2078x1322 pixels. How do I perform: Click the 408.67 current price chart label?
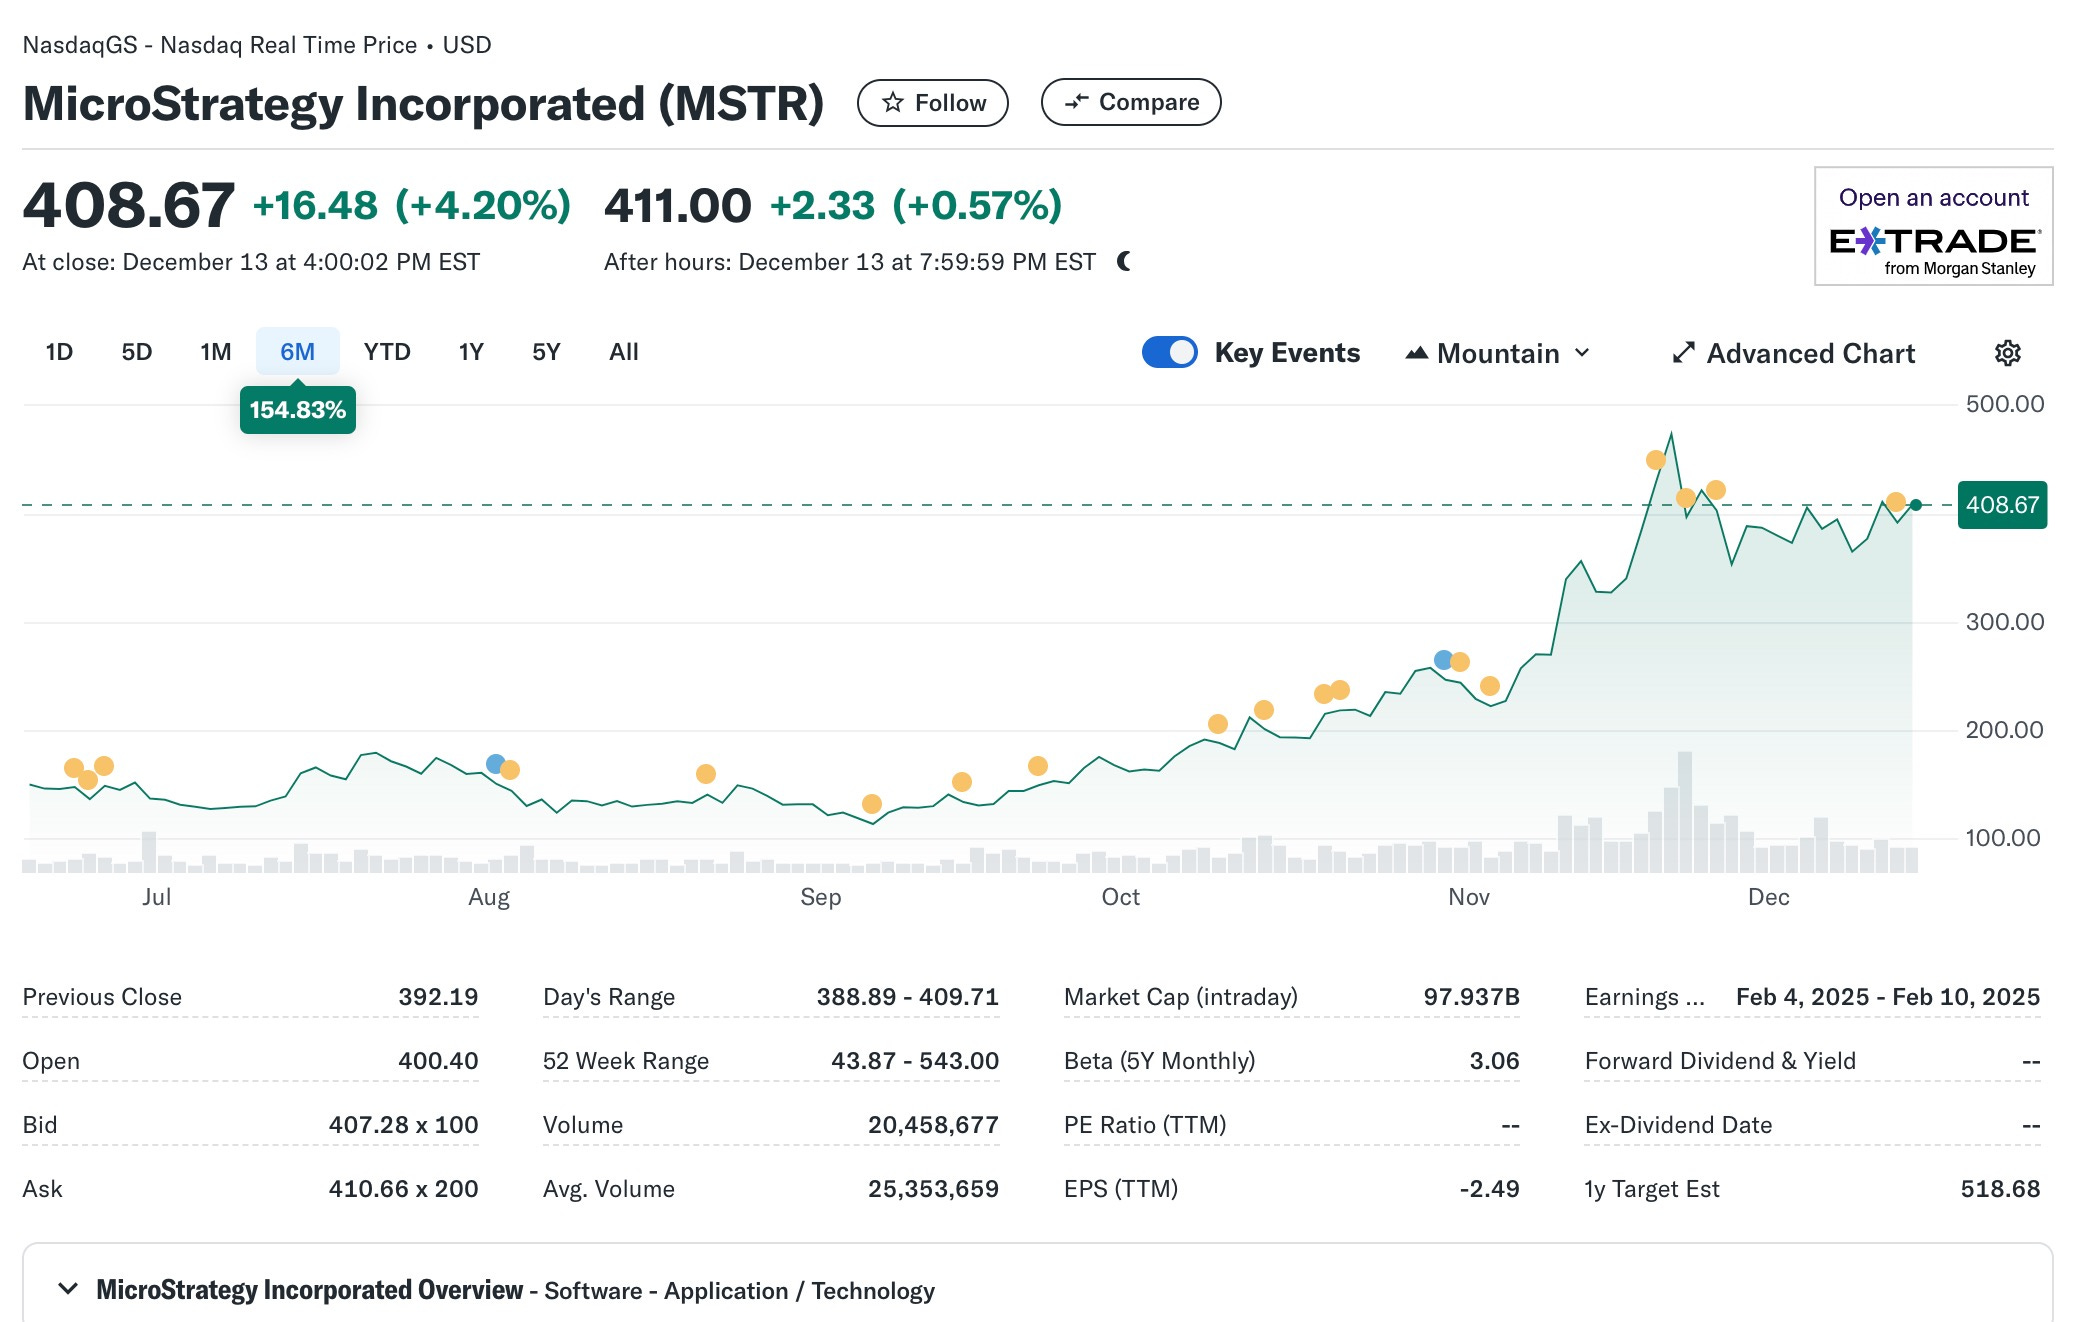pyautogui.click(x=2002, y=505)
